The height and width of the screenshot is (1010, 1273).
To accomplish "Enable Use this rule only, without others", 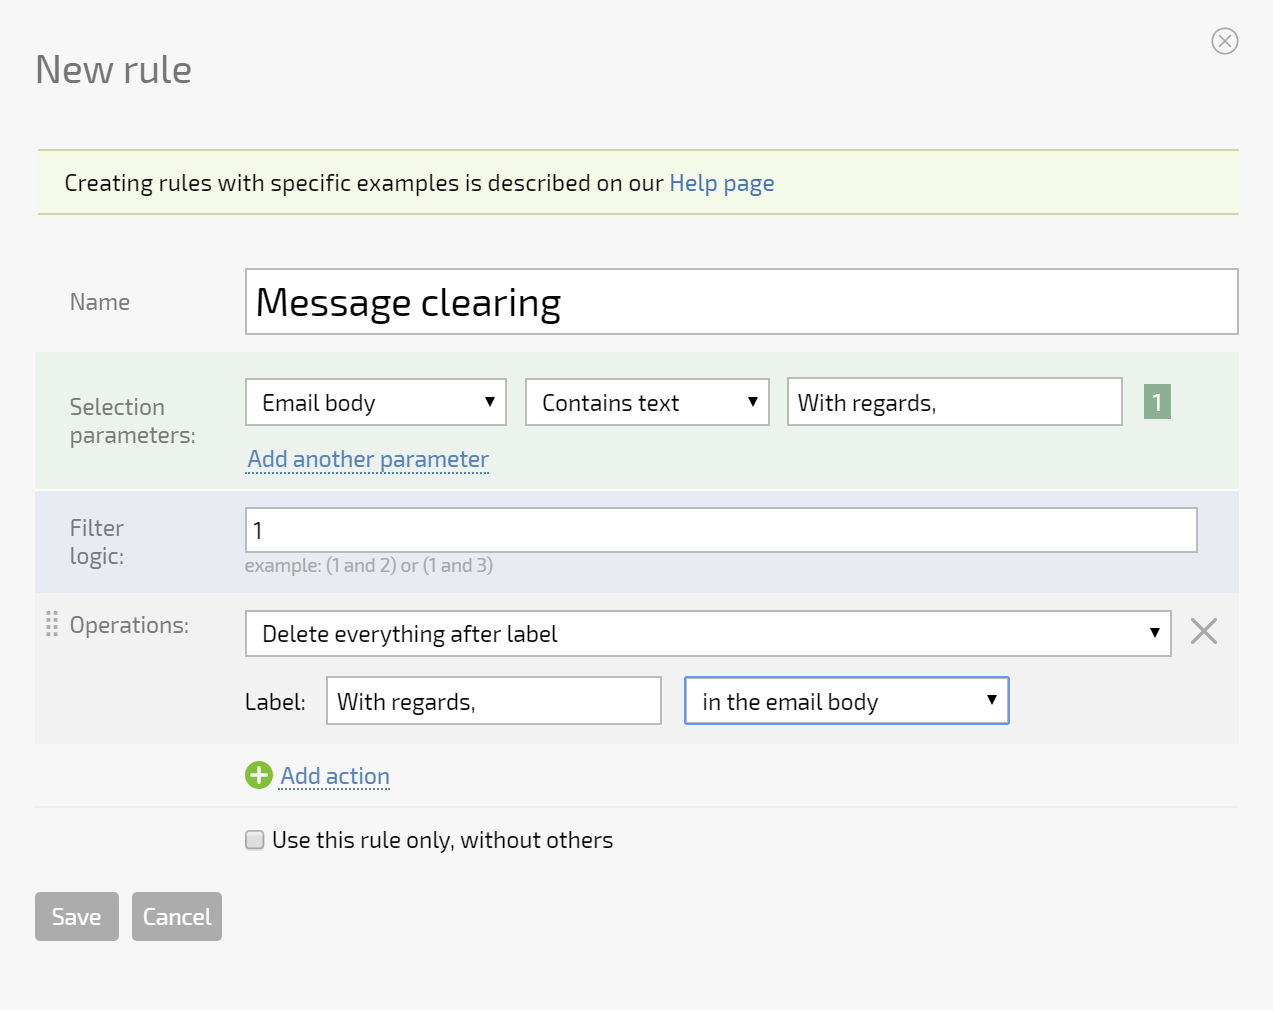I will tap(255, 840).
